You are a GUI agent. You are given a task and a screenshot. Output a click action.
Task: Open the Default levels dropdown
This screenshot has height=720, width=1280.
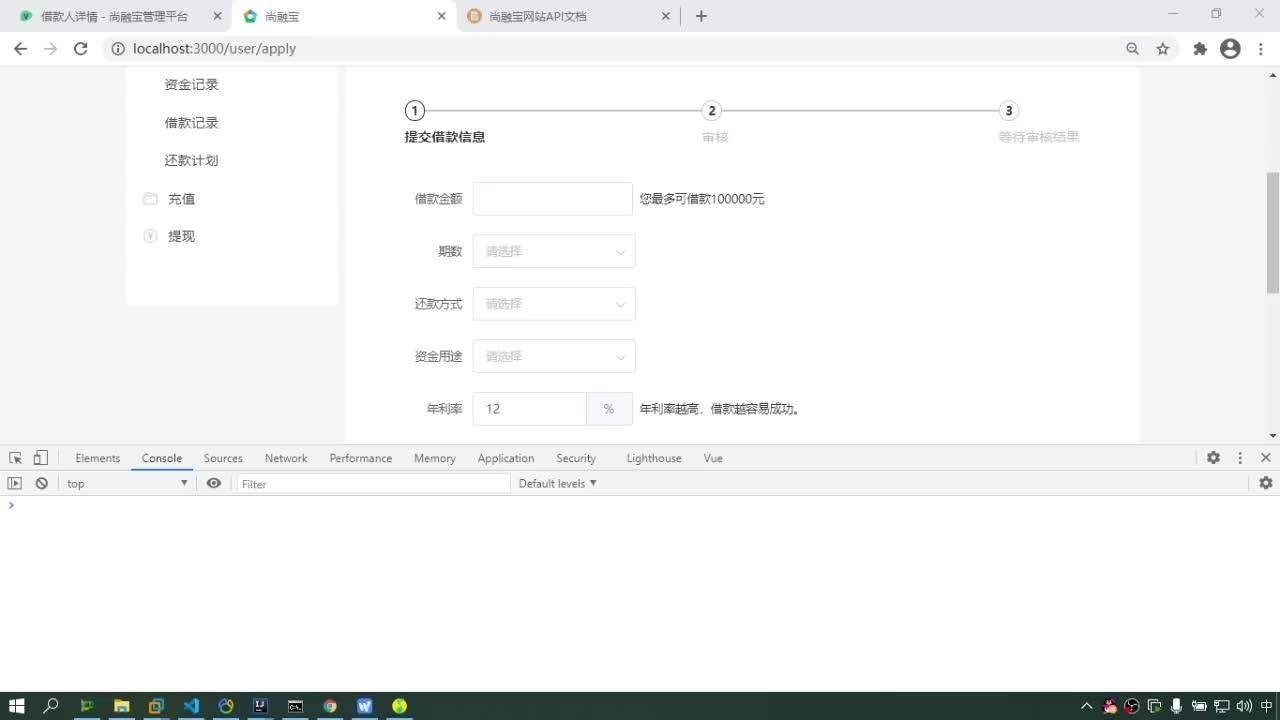tap(558, 483)
